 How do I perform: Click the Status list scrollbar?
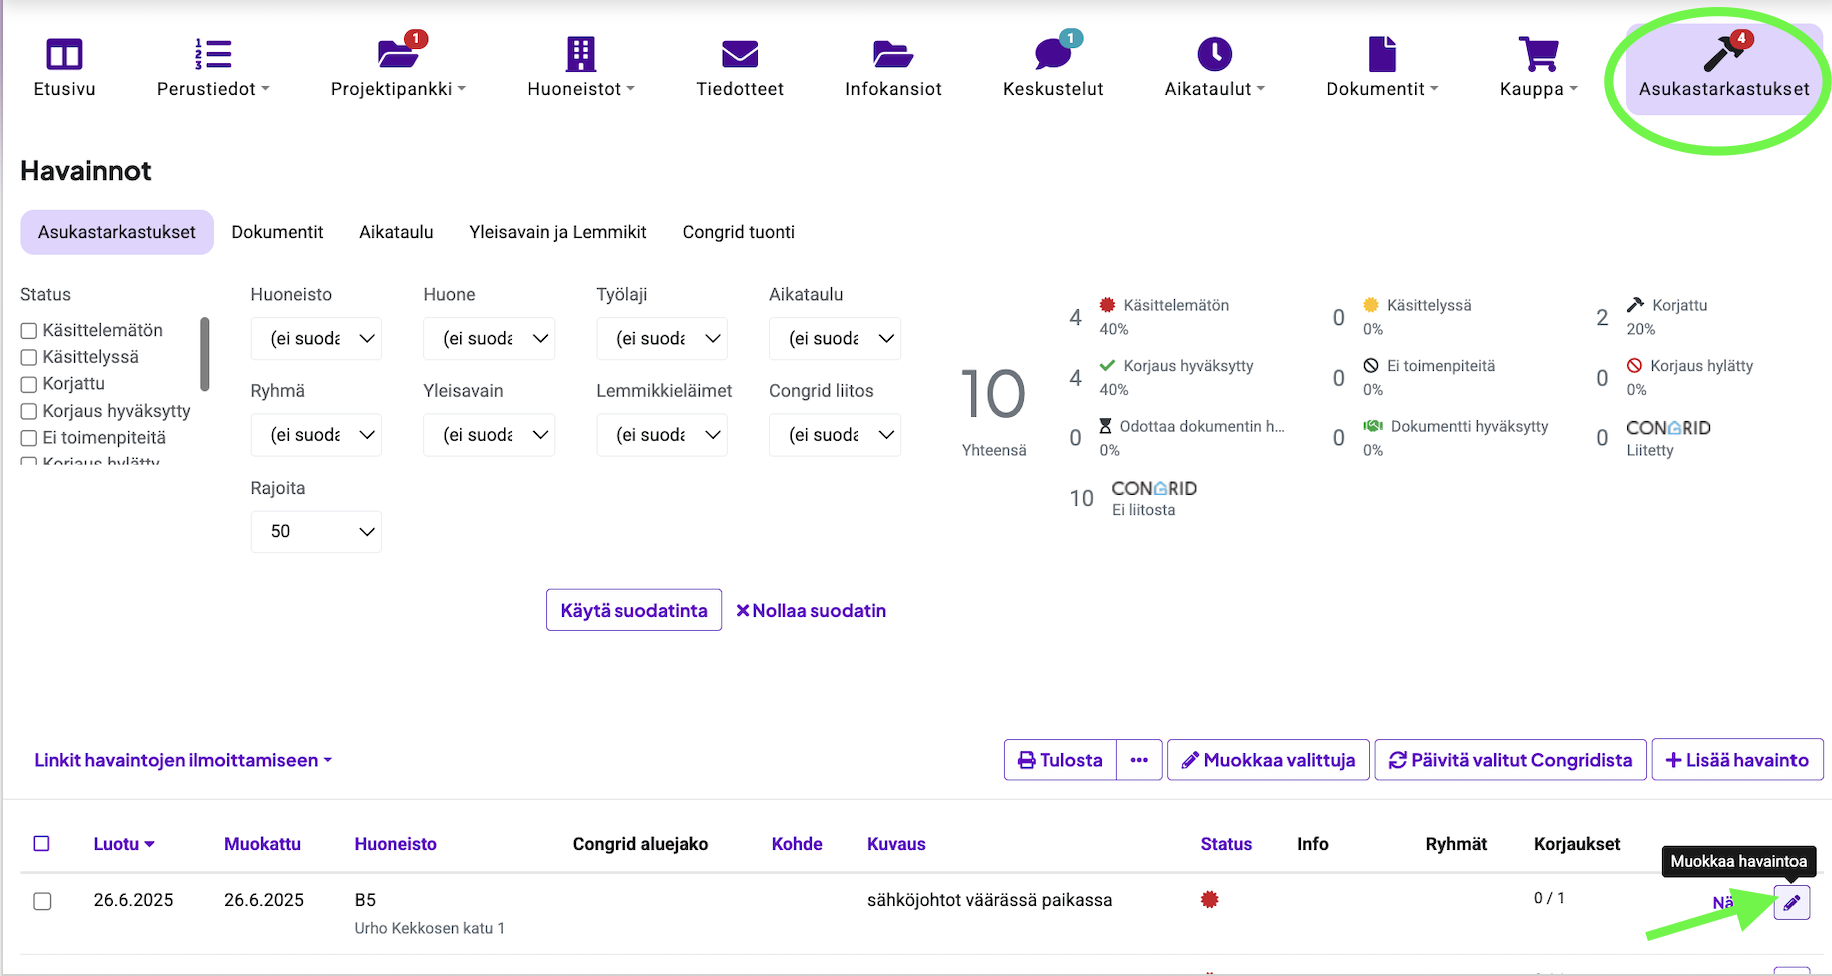coord(205,354)
